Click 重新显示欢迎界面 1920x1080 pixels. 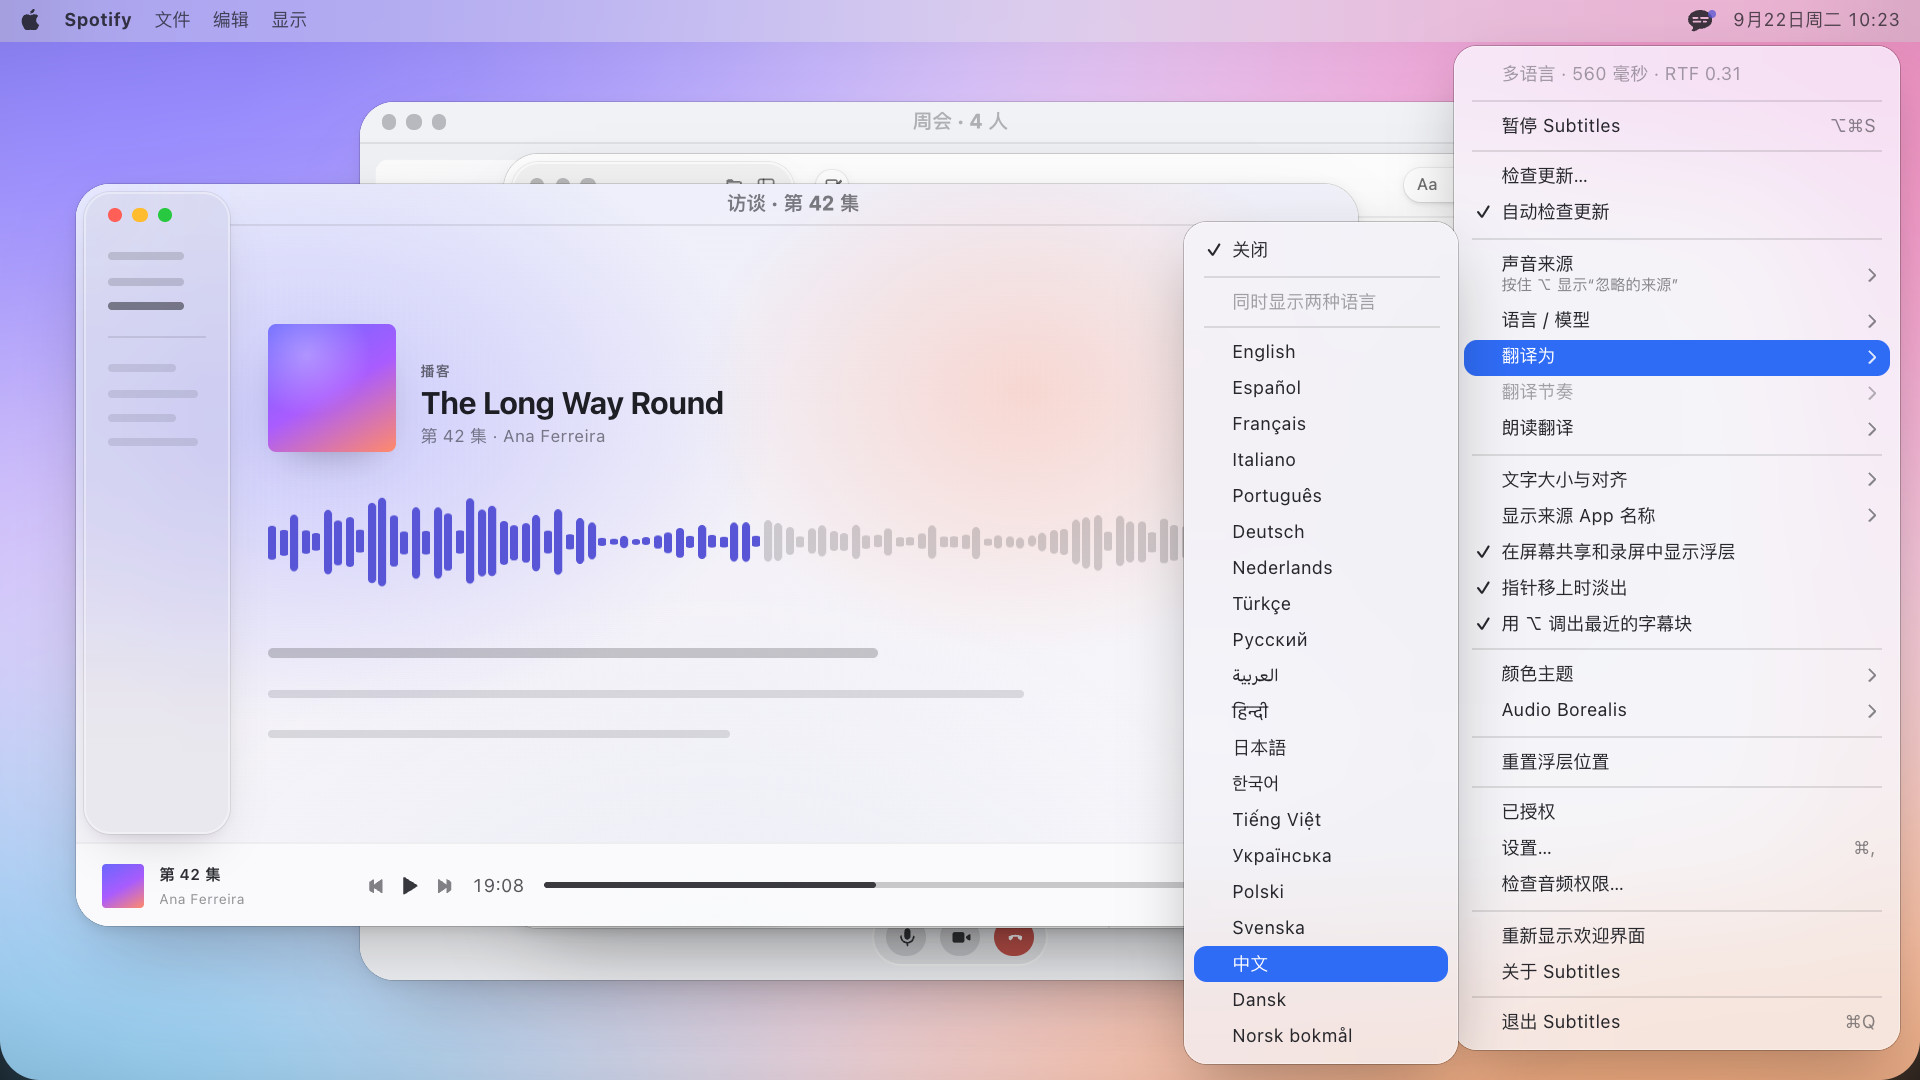[x=1677, y=936]
